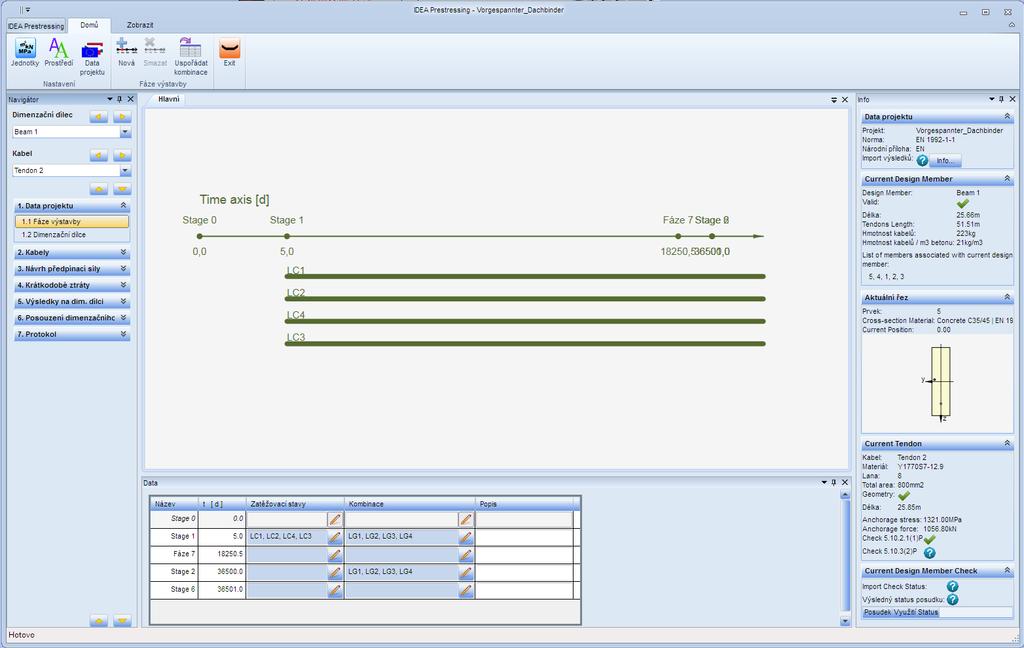
Task: Collapse Current Design Member info group
Action: tap(1006, 178)
